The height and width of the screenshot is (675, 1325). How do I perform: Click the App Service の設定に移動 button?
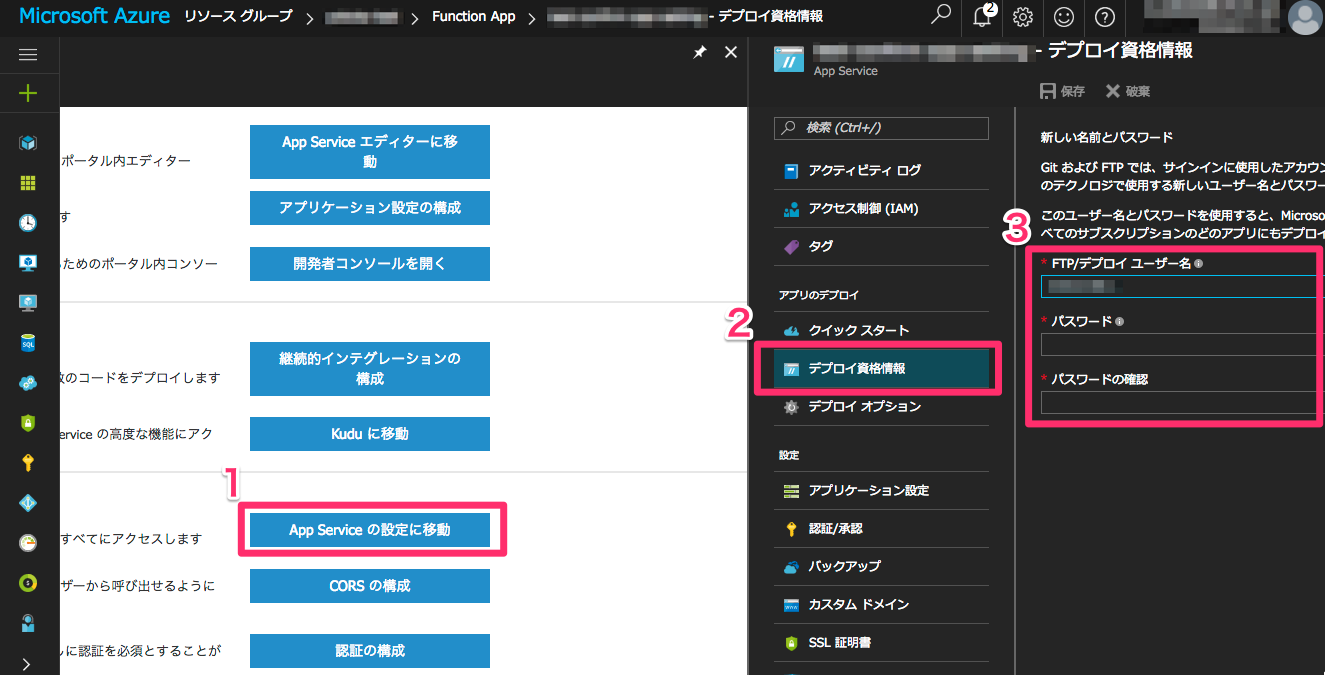tap(369, 530)
